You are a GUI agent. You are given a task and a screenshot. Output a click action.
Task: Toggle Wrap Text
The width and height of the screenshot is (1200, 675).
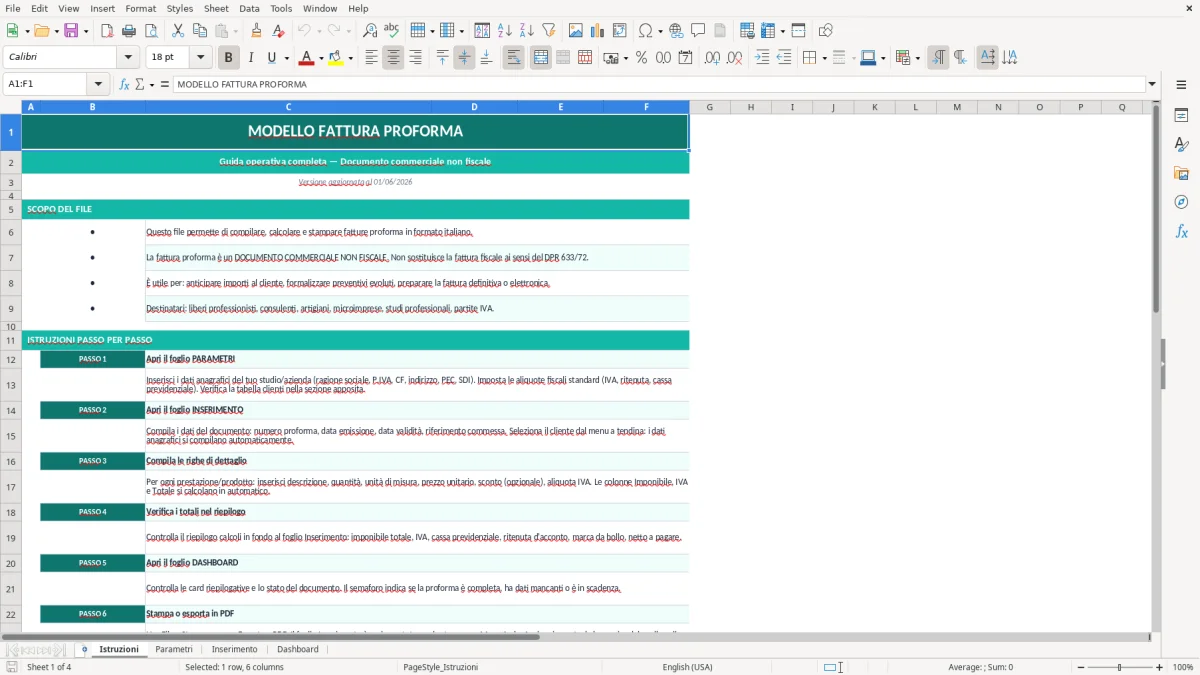pos(514,58)
